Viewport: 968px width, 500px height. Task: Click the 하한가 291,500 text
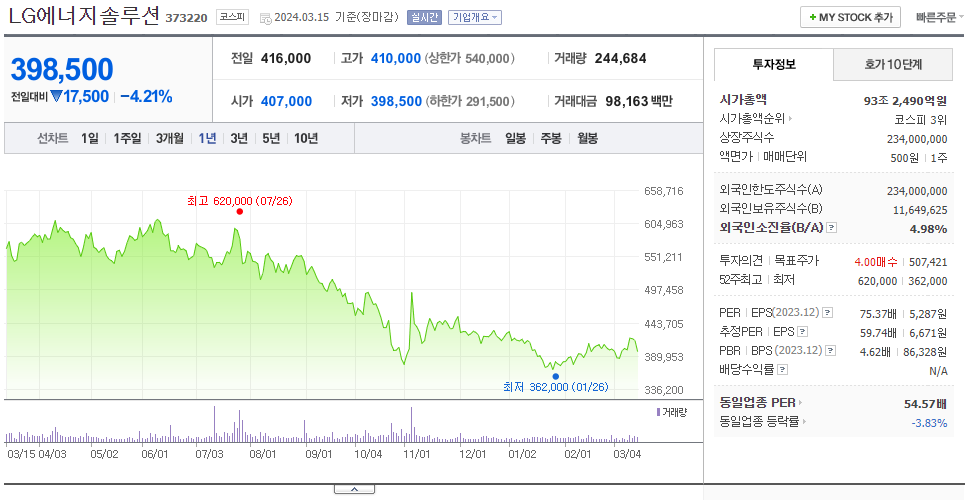(470, 101)
